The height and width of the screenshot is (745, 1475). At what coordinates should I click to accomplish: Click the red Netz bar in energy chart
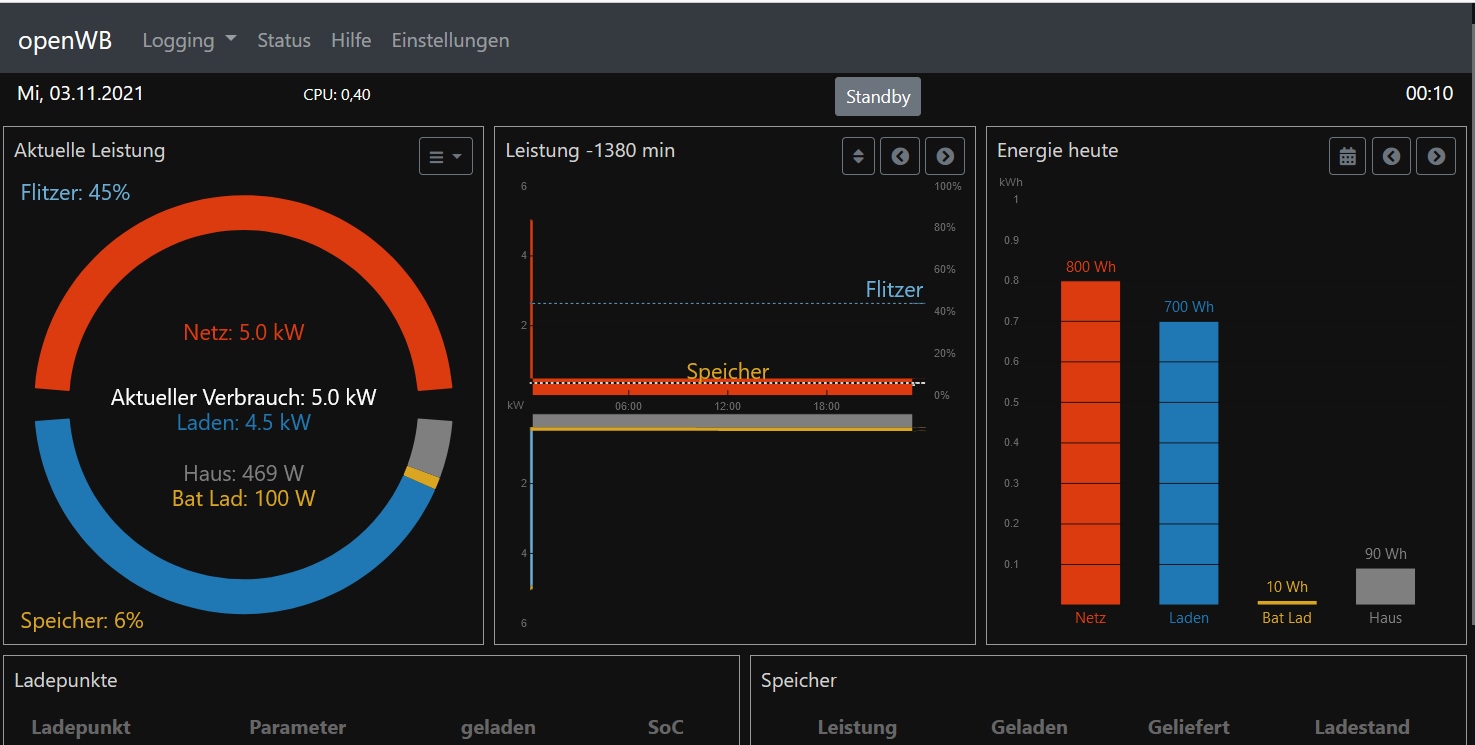[x=1090, y=442]
